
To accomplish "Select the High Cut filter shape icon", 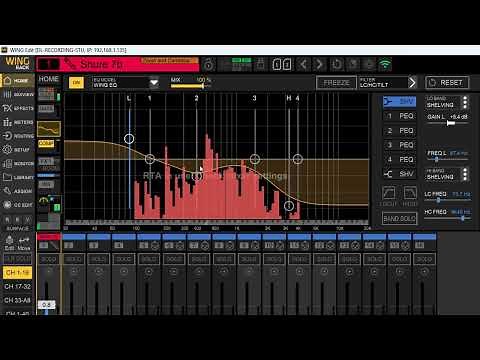I will pyautogui.click(x=410, y=193).
